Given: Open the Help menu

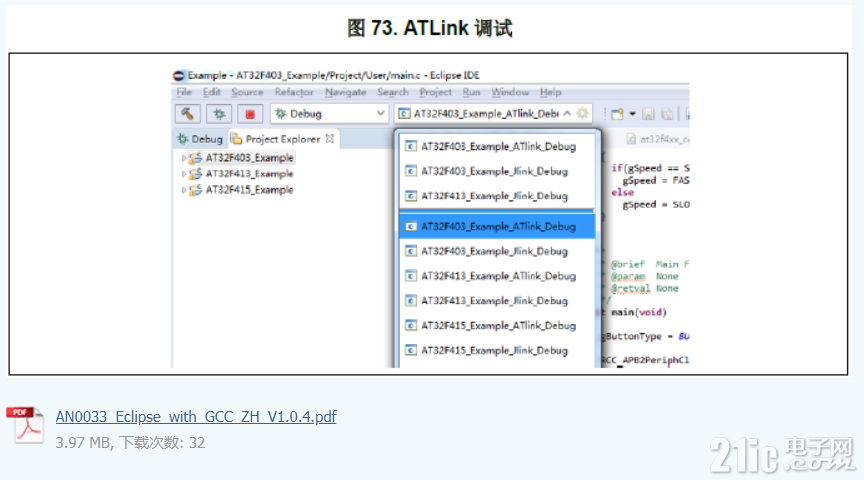Looking at the screenshot, I should point(550,92).
